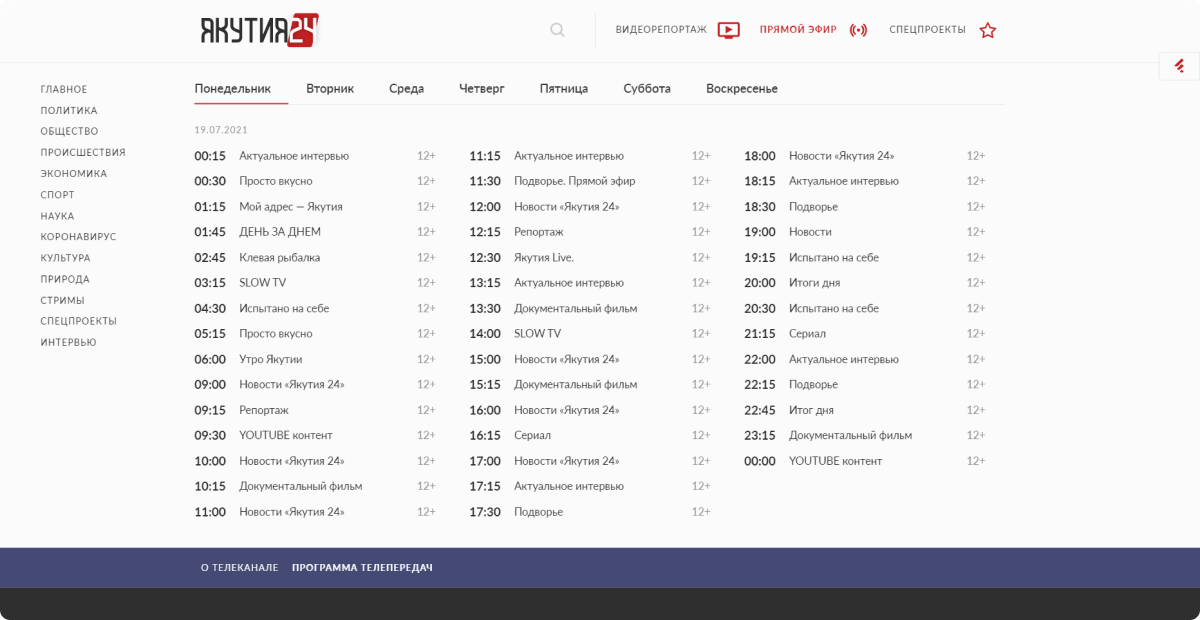The height and width of the screenshot is (620, 1200).
Task: Click Подворье. Прямой эфир program
Action: (x=575, y=181)
